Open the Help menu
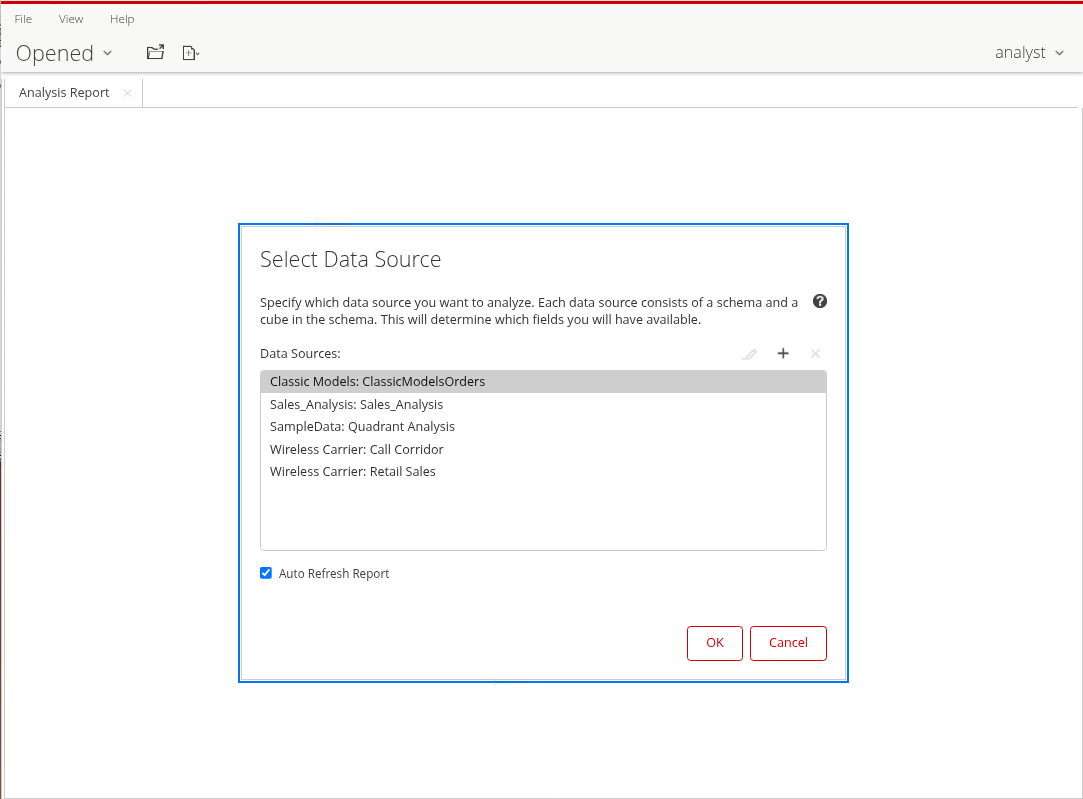Image resolution: width=1083 pixels, height=799 pixels. [122, 19]
